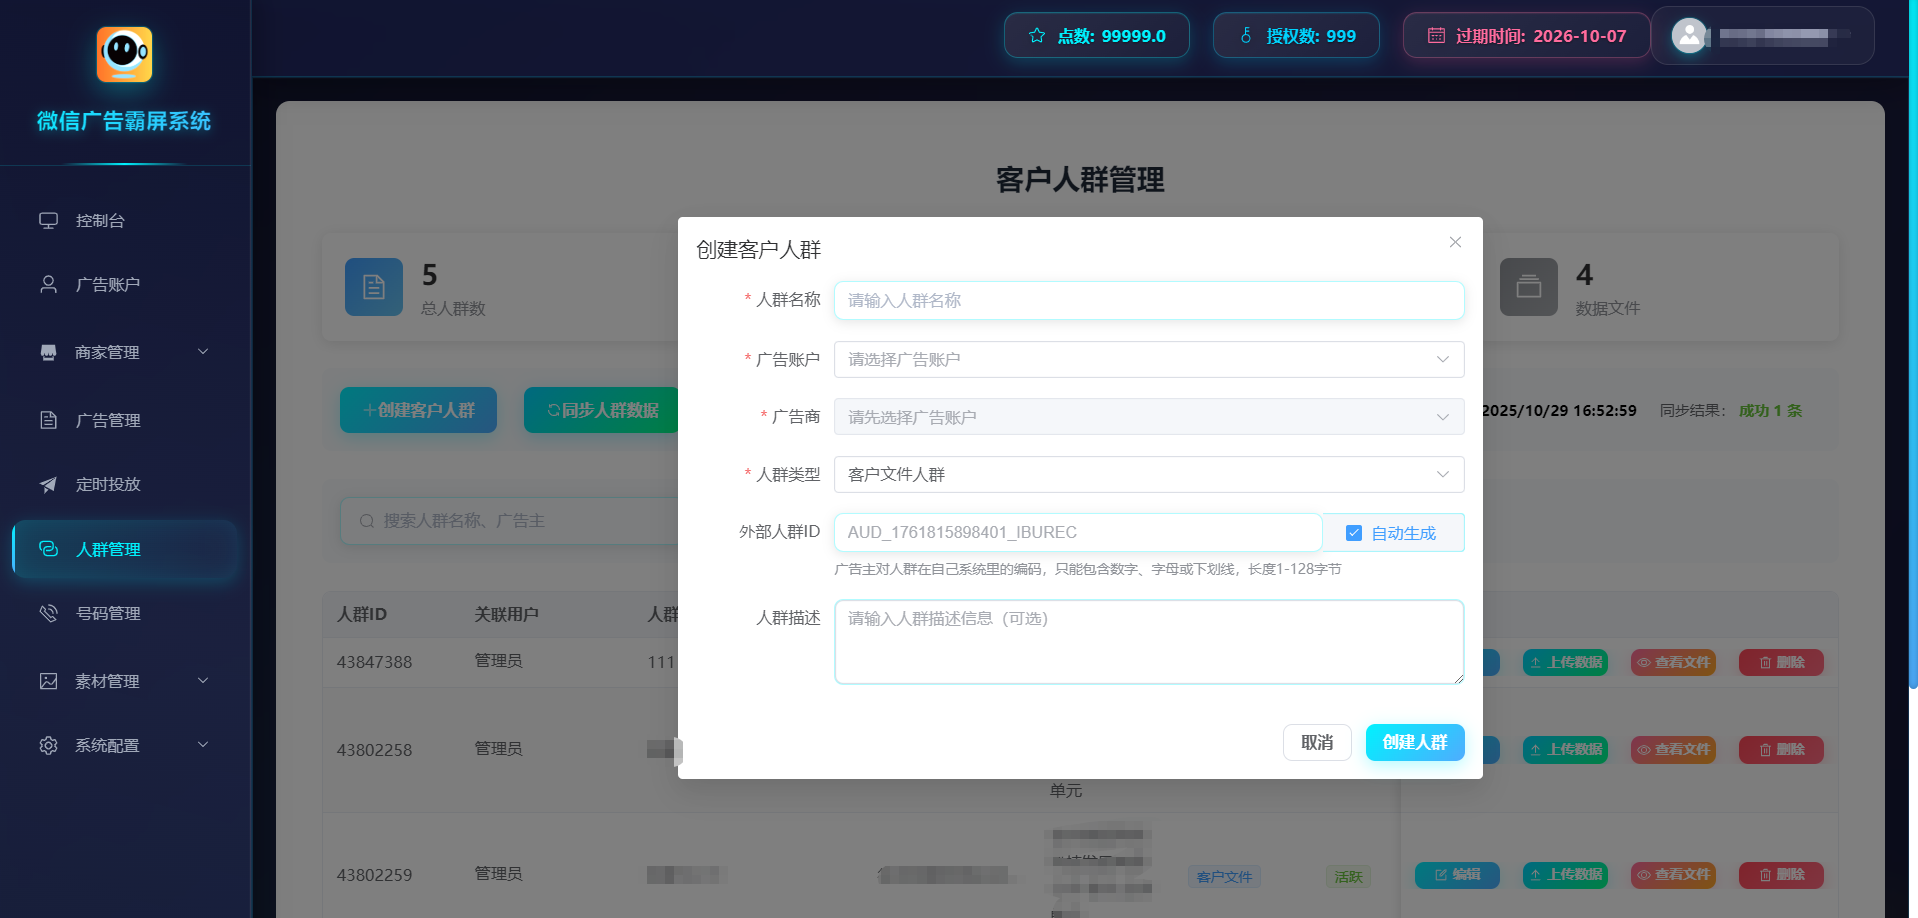Screen dimensions: 1918x918
Task: Click the 定时投放 paper plane icon
Action: pyautogui.click(x=48, y=485)
